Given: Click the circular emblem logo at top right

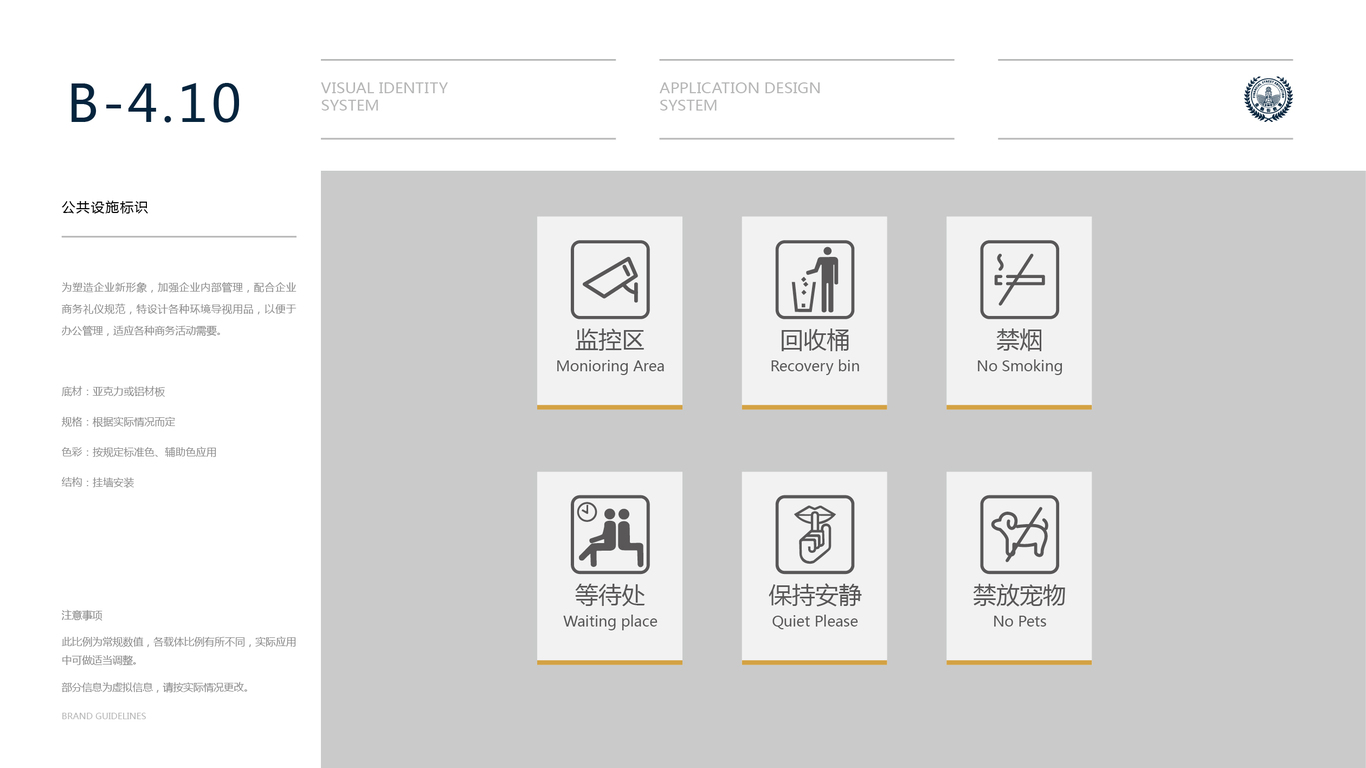Looking at the screenshot, I should [x=1268, y=99].
